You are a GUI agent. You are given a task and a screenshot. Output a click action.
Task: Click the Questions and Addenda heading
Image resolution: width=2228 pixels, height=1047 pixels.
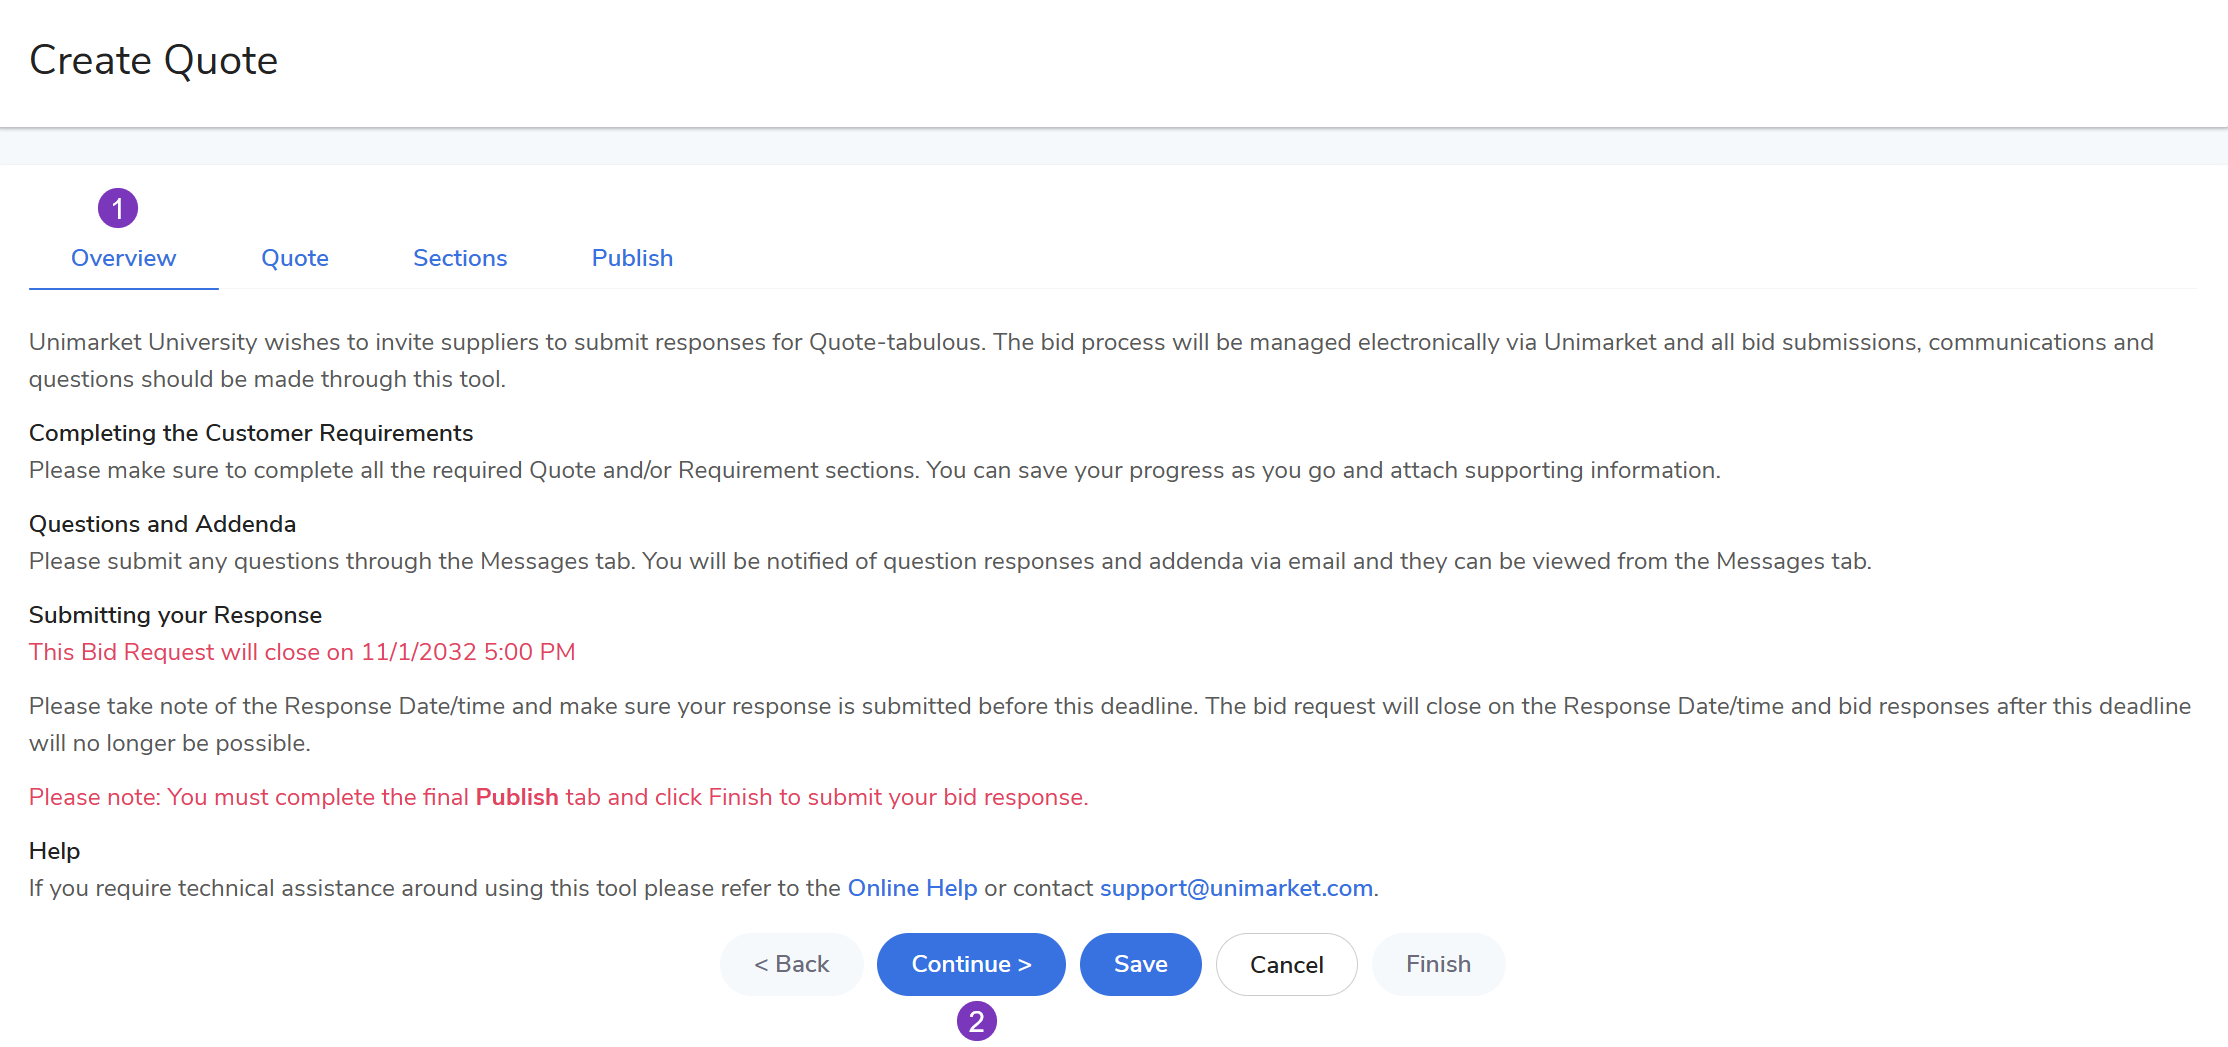click(x=162, y=524)
